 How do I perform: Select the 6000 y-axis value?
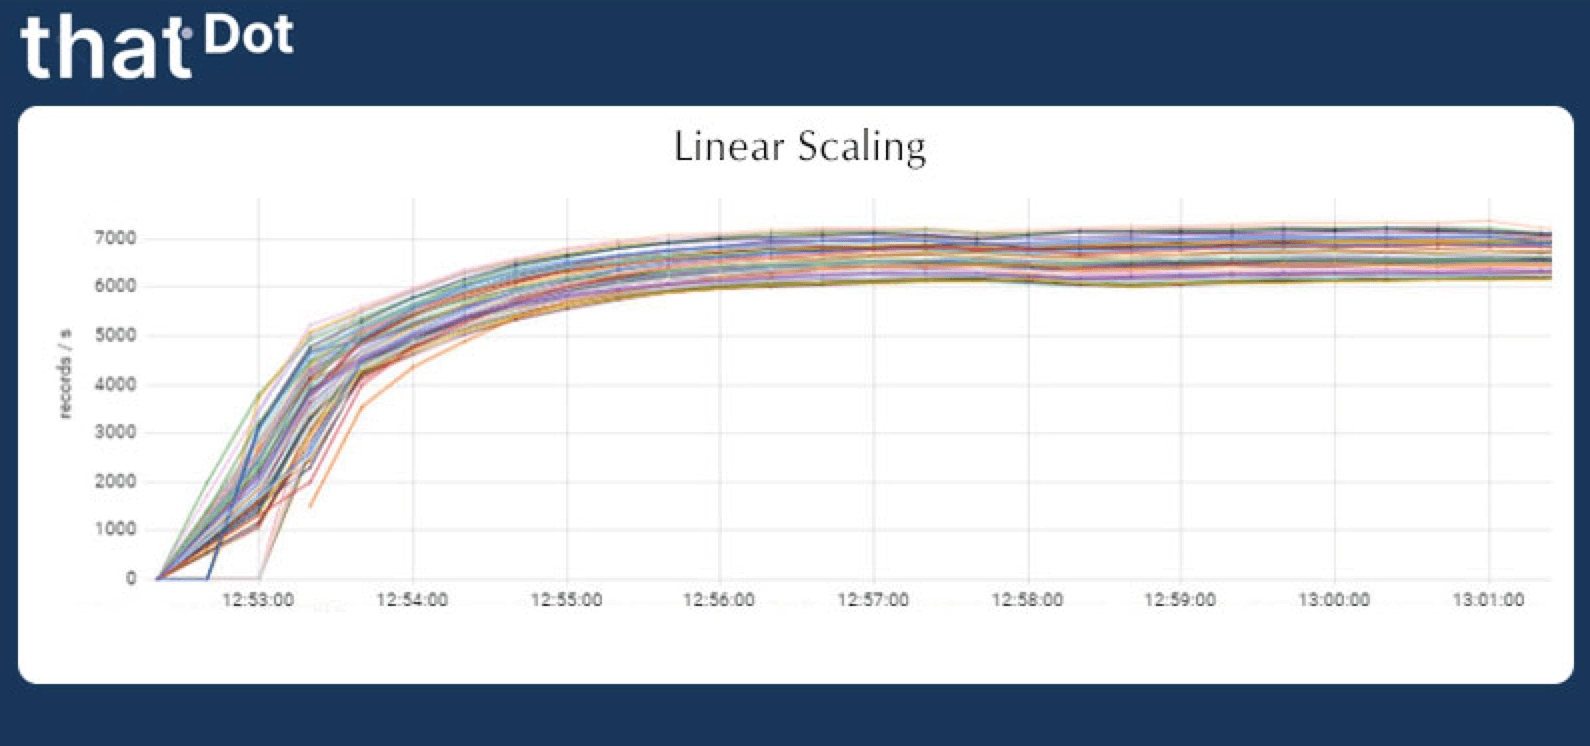117,286
